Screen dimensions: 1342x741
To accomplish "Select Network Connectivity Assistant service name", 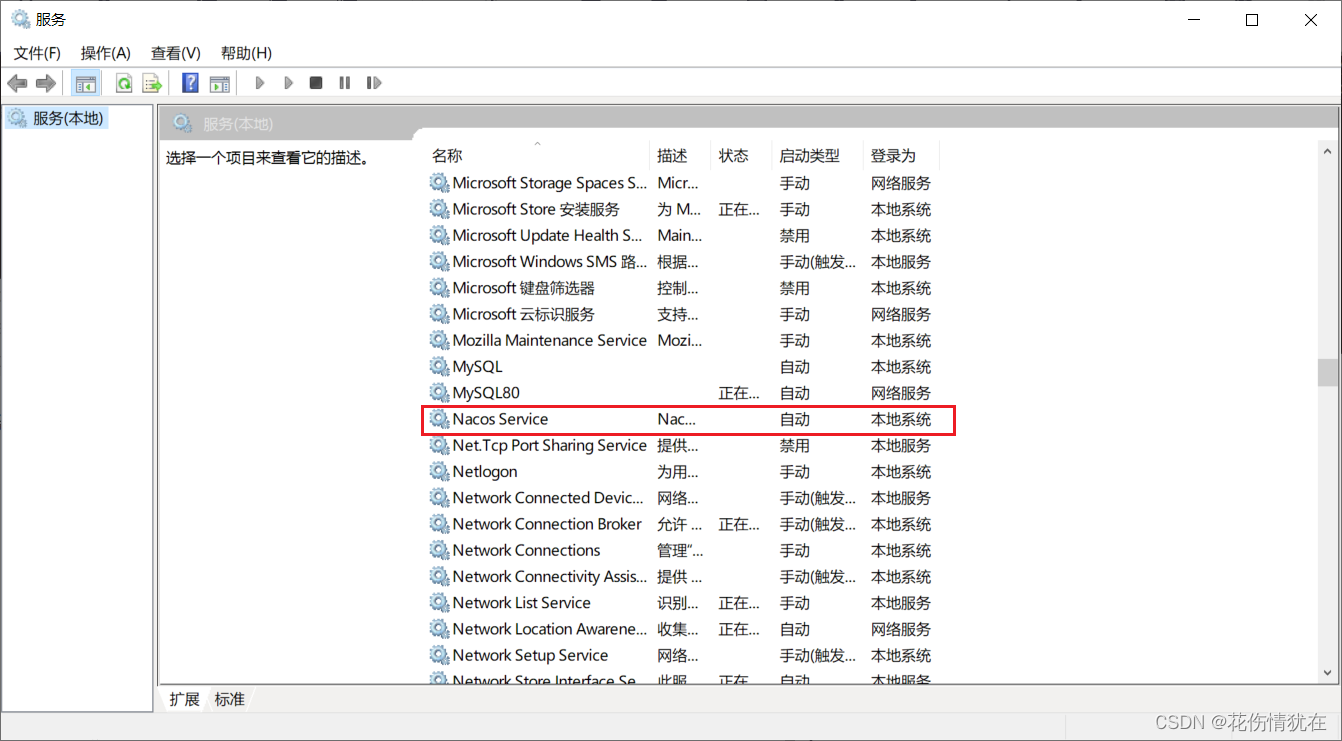I will tap(550, 576).
